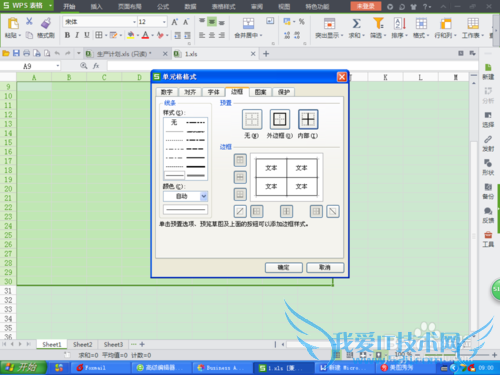Click the Merge and Center icon

click(248, 24)
